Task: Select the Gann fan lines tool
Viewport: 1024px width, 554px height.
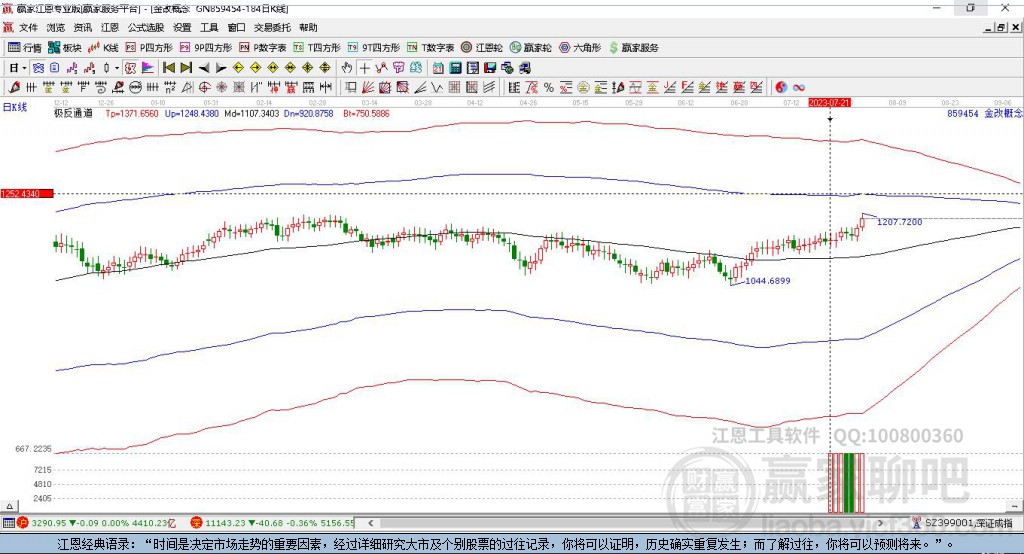Action: tap(368, 87)
